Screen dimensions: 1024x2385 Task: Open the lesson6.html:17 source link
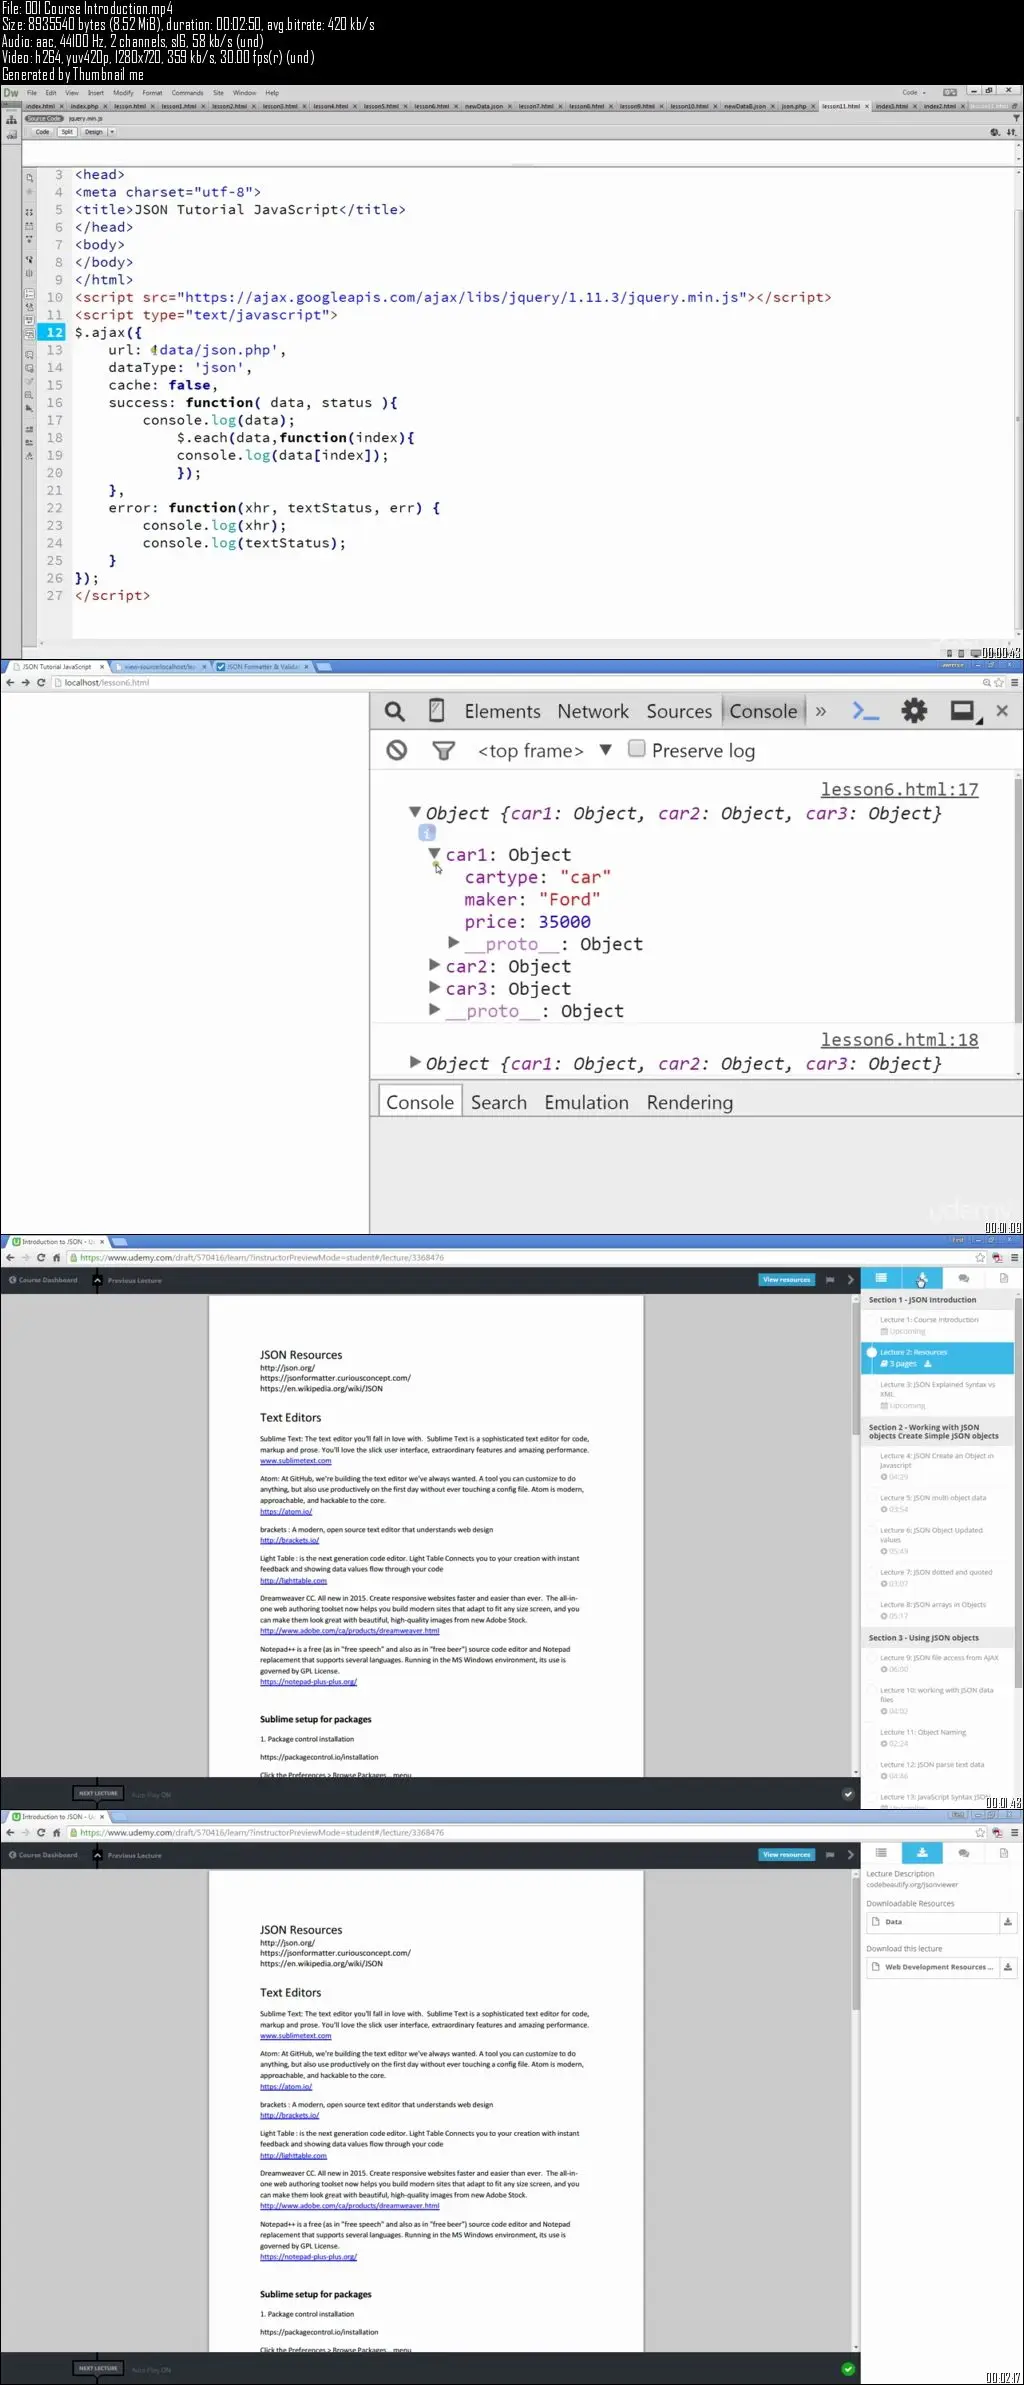click(x=899, y=790)
